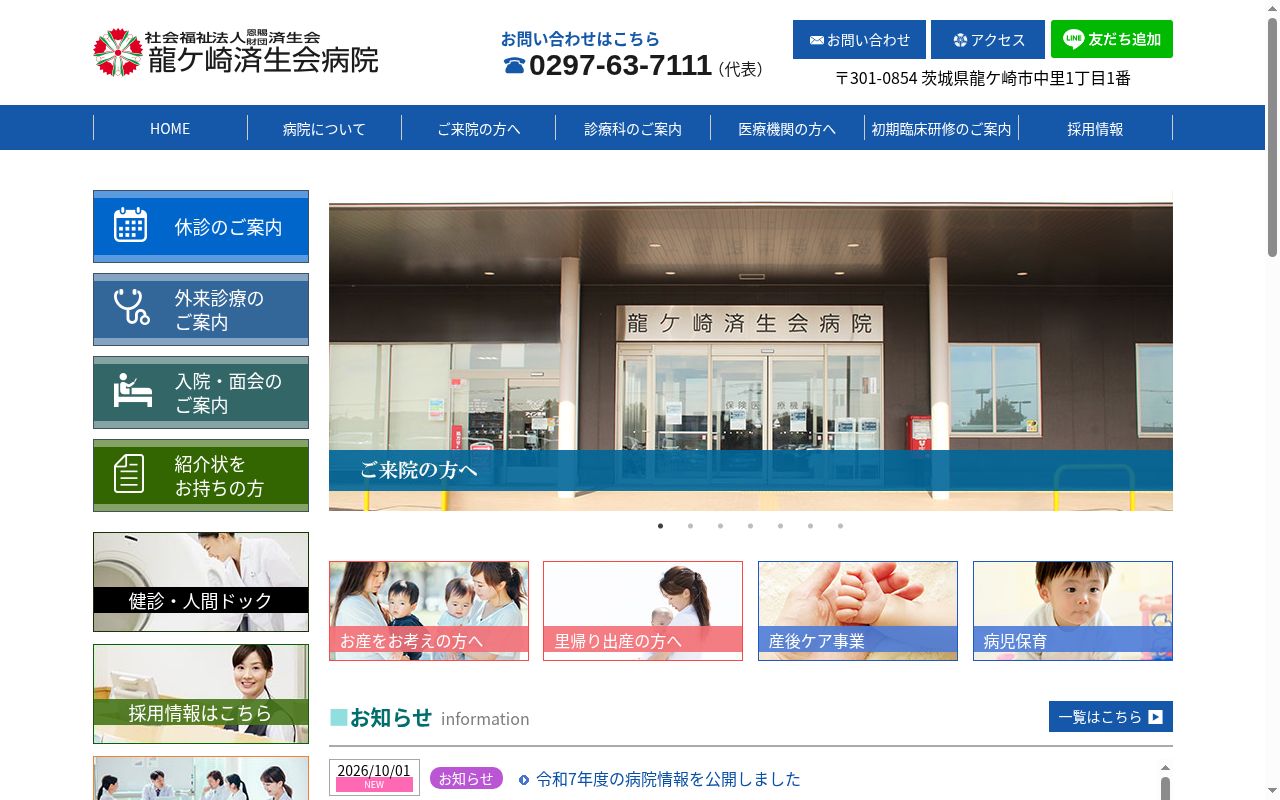Click the arrow icon in 一覧はこちら
Screen dimensions: 1280x800
(1155, 717)
